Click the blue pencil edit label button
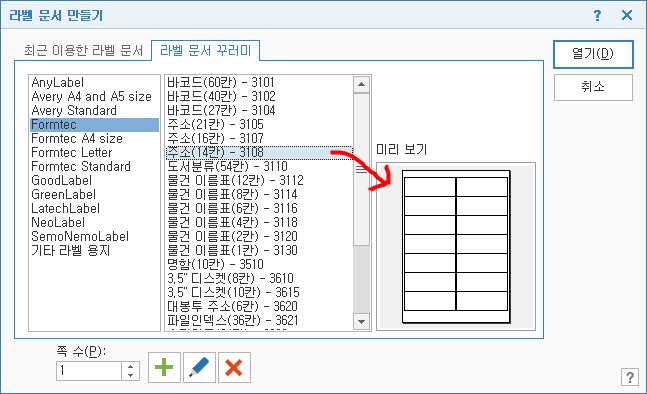647x394 pixels. pyautogui.click(x=199, y=367)
